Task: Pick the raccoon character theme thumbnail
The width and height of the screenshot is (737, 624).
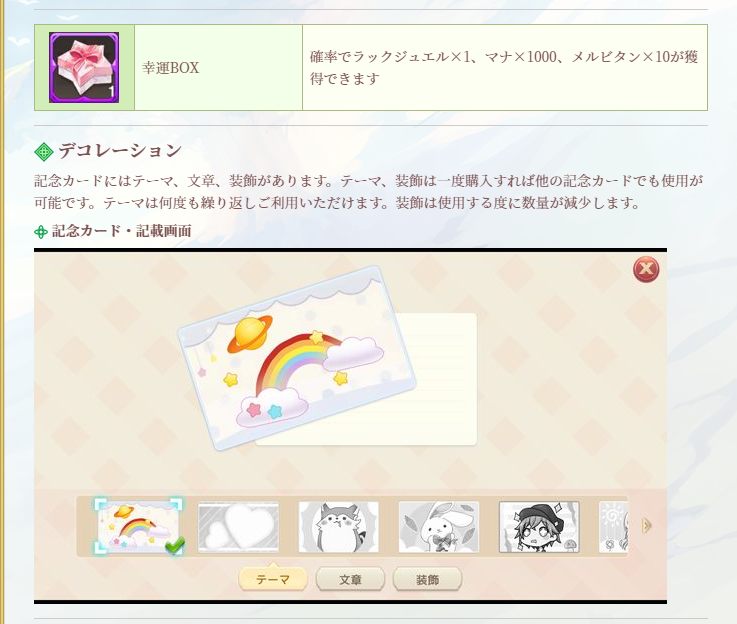Action: [x=338, y=527]
